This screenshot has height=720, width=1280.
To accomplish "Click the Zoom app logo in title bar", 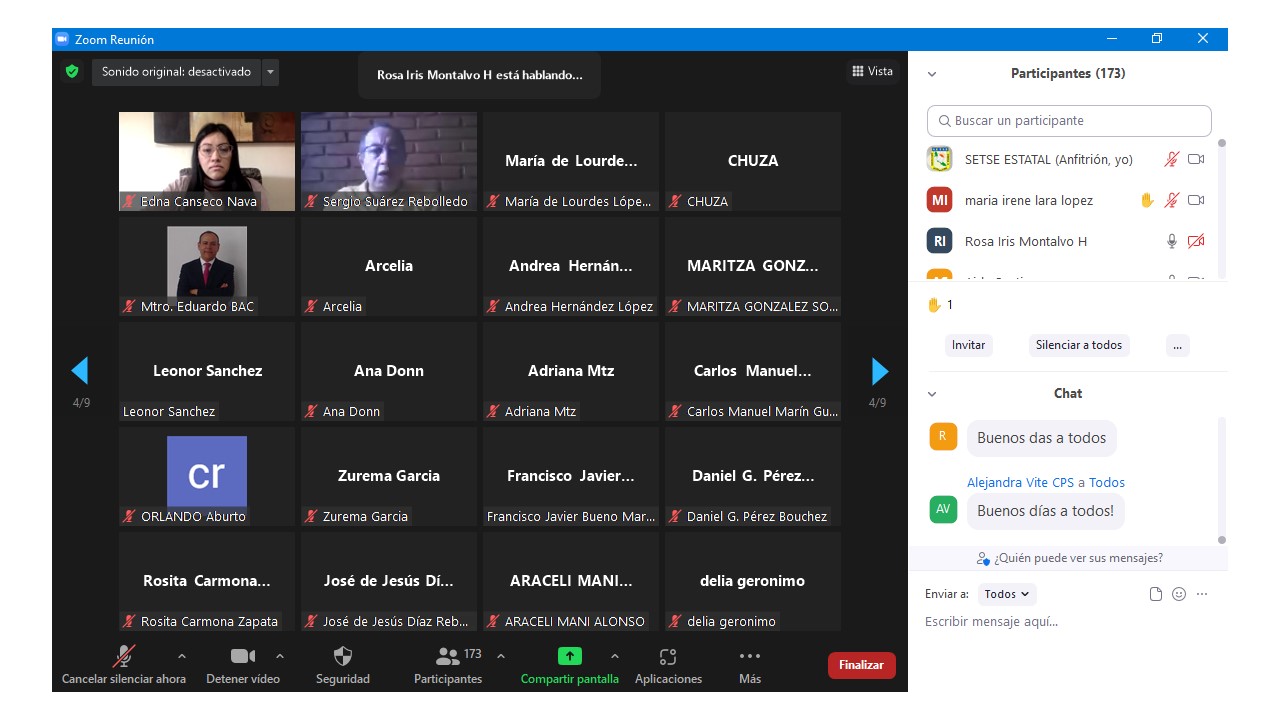I will tap(62, 39).
